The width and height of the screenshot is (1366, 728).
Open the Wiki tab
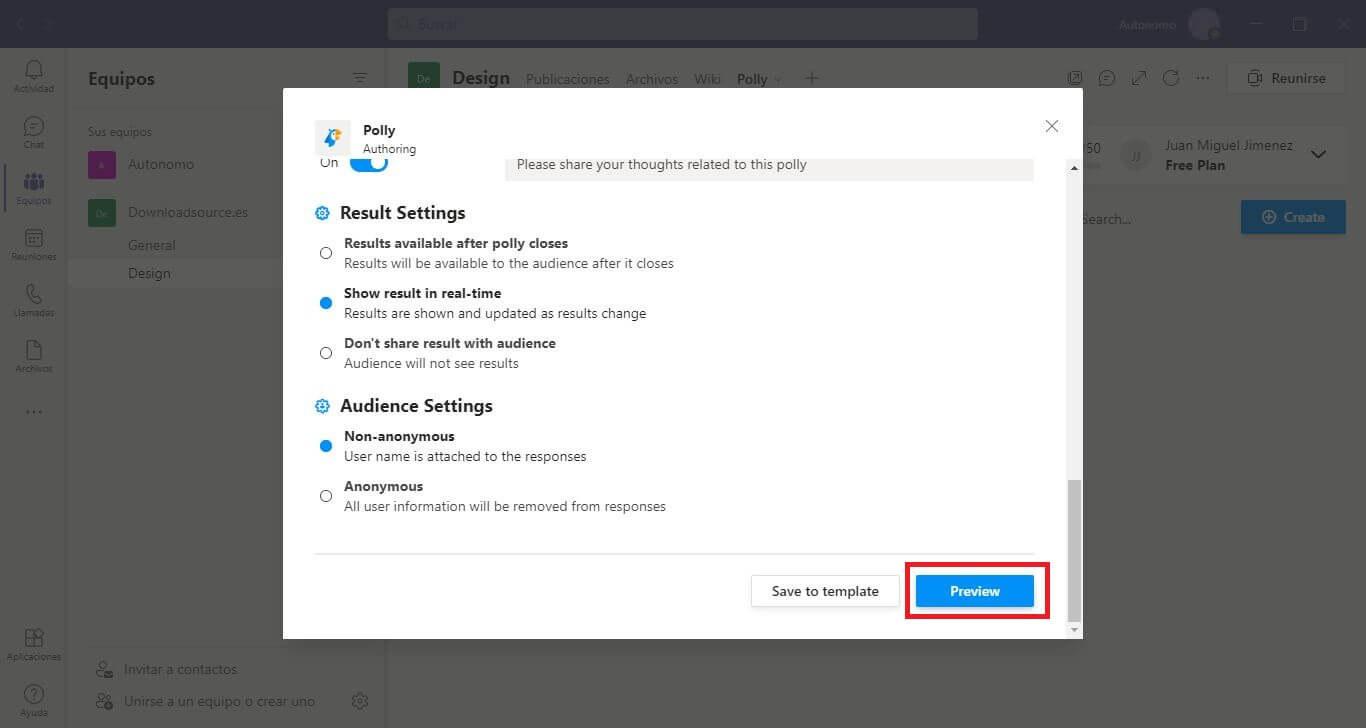(x=708, y=79)
